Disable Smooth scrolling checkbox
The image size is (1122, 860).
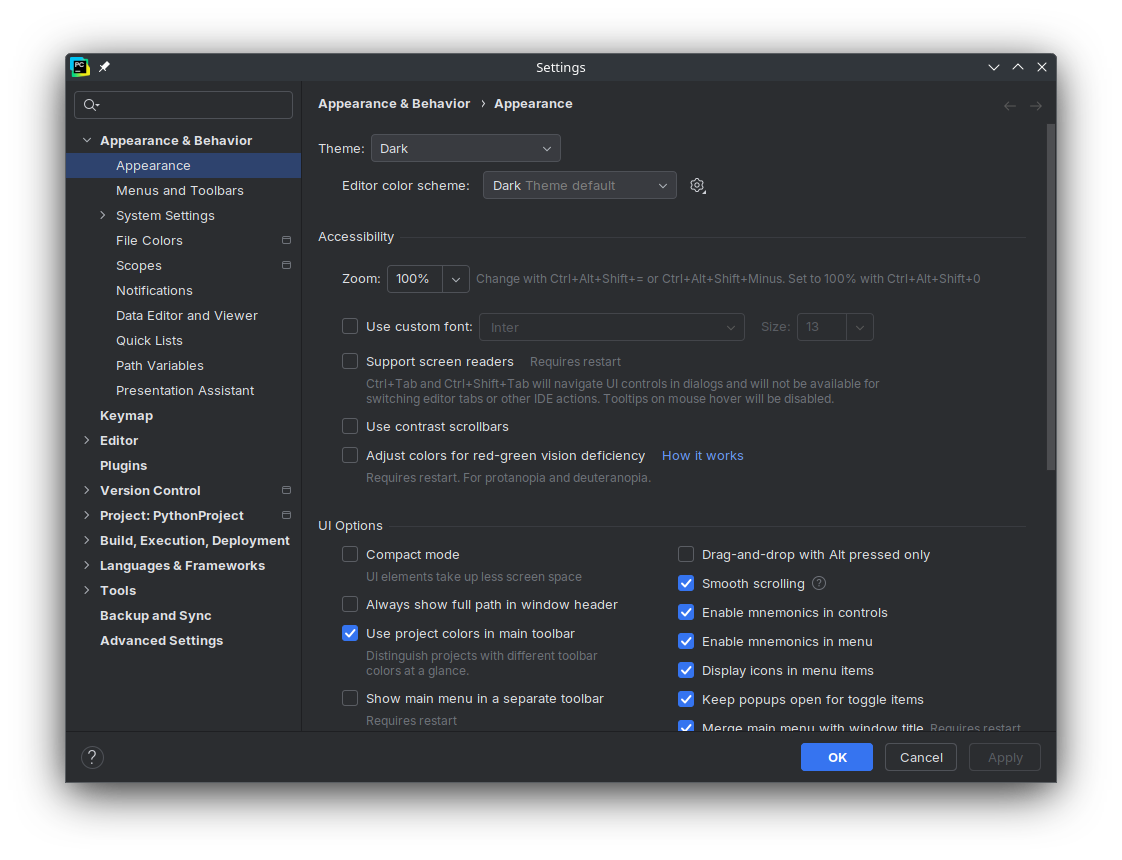[686, 583]
